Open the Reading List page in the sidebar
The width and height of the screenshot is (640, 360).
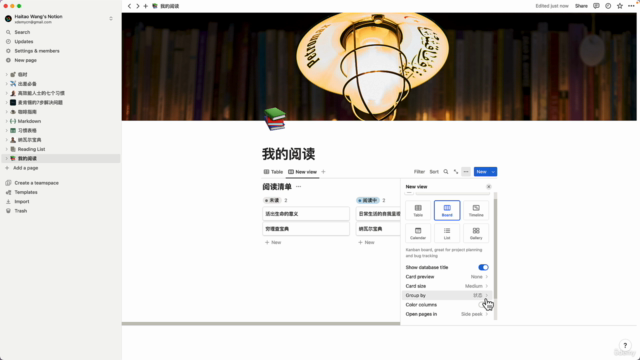pyautogui.click(x=31, y=149)
